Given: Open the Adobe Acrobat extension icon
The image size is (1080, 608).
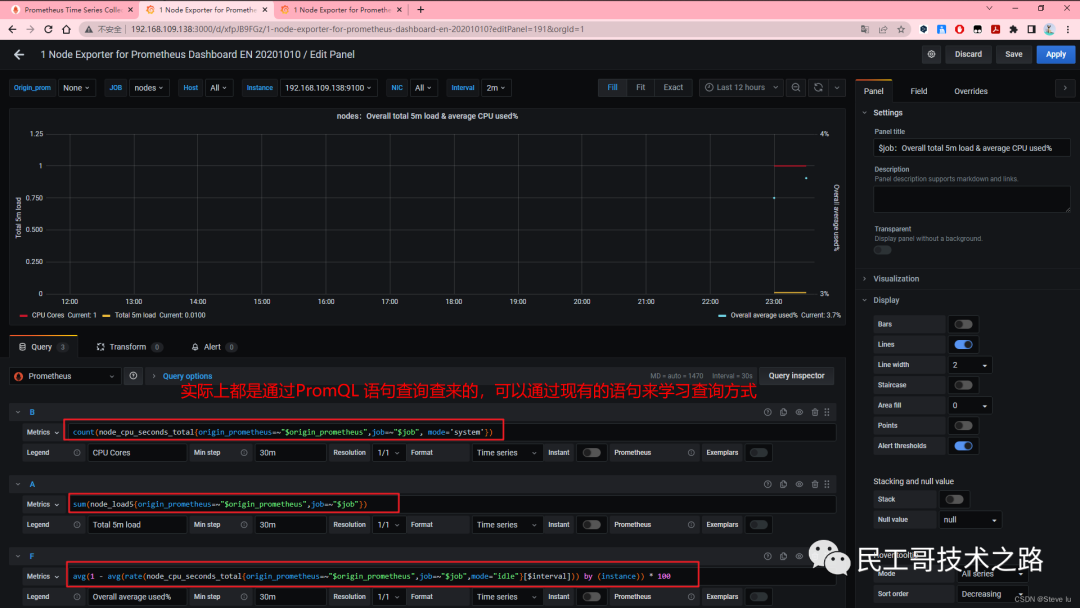Looking at the screenshot, I should [x=995, y=30].
